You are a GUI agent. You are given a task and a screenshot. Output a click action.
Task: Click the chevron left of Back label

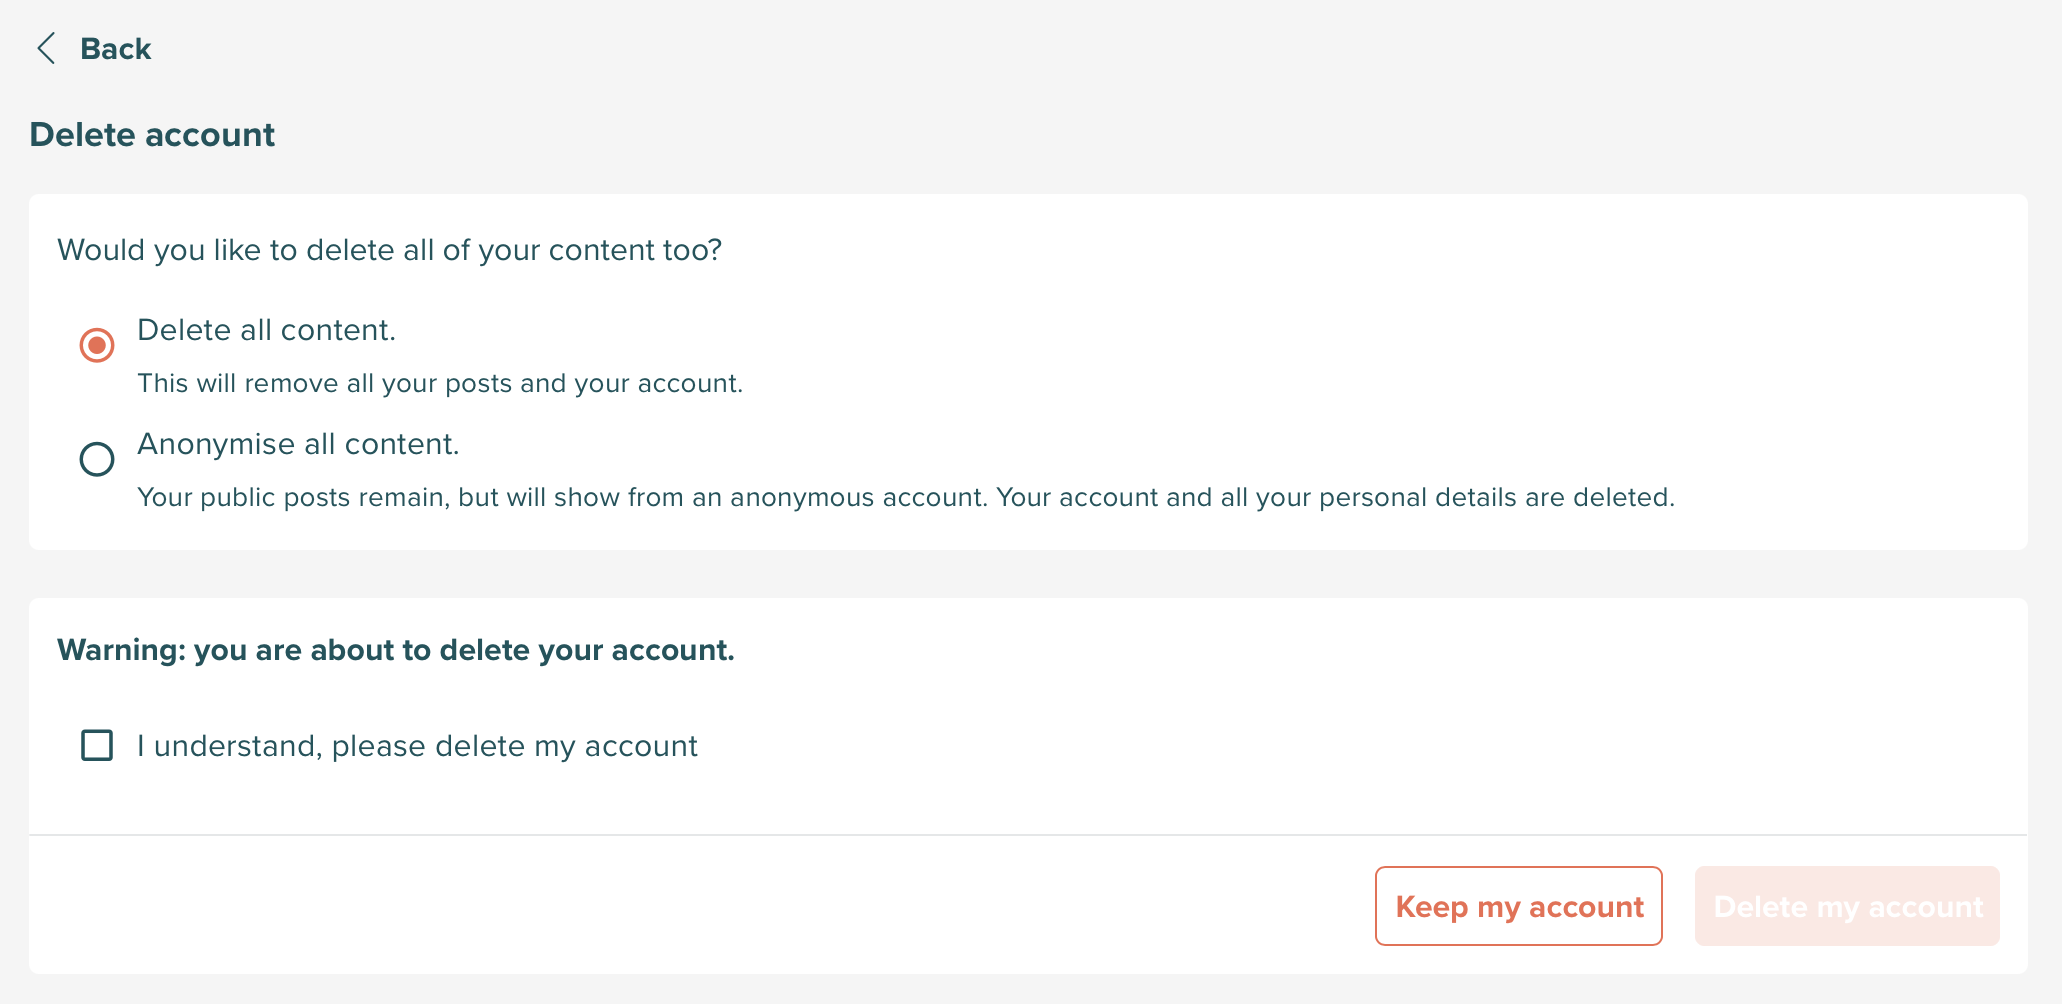(x=46, y=48)
